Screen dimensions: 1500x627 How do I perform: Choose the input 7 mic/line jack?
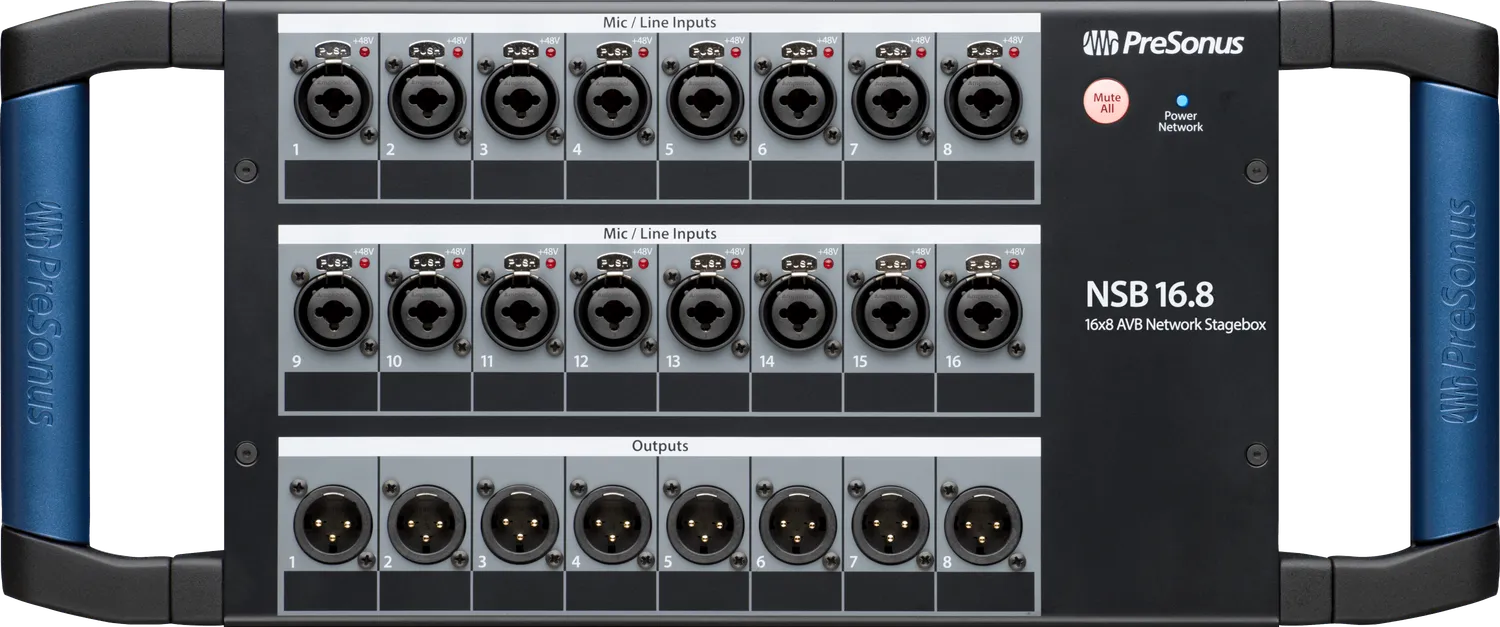point(891,99)
